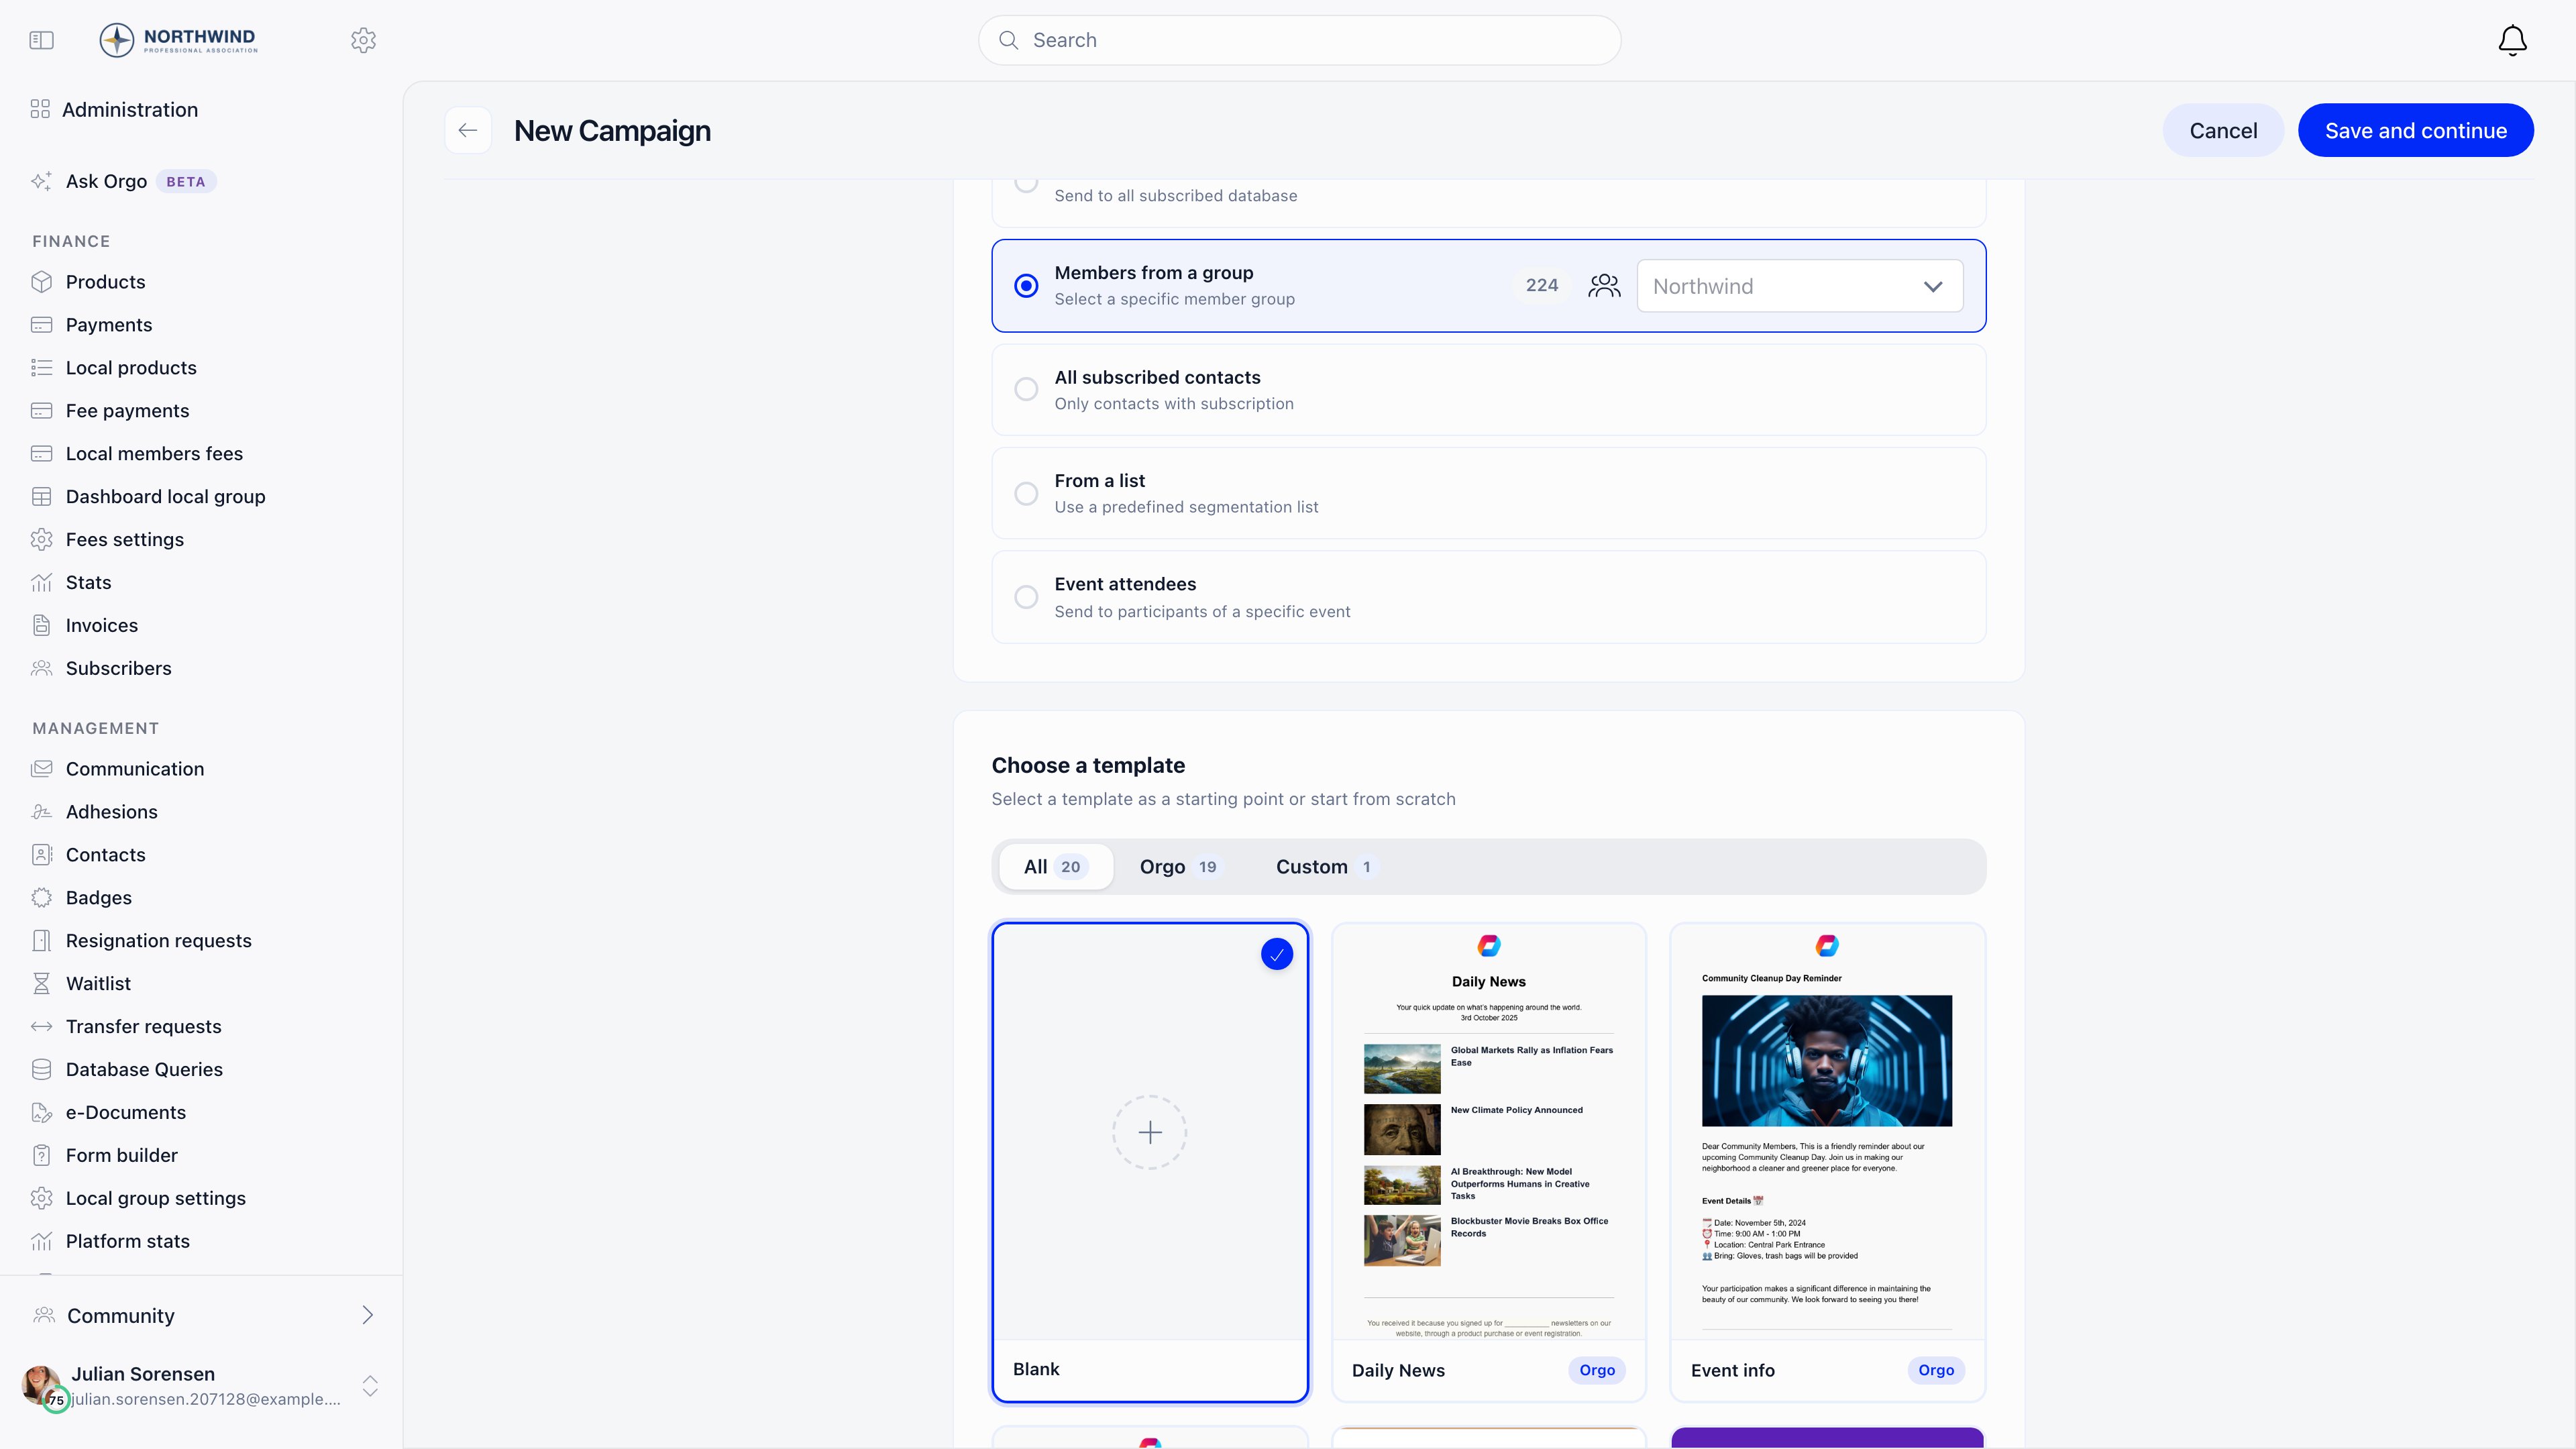Click the Database Queries cylinder icon

click(x=41, y=1070)
